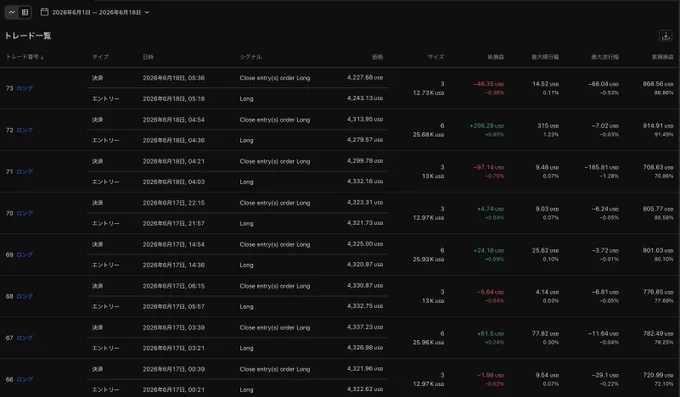Select net loss -1.98 USD
The width and height of the screenshot is (680, 397).
[x=490, y=375]
